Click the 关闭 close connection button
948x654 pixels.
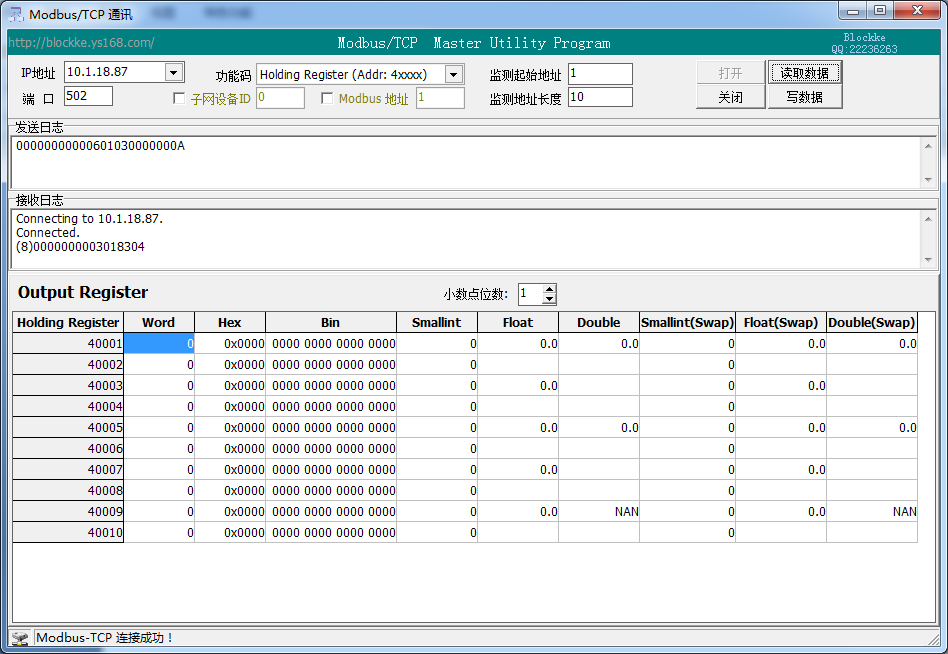730,97
